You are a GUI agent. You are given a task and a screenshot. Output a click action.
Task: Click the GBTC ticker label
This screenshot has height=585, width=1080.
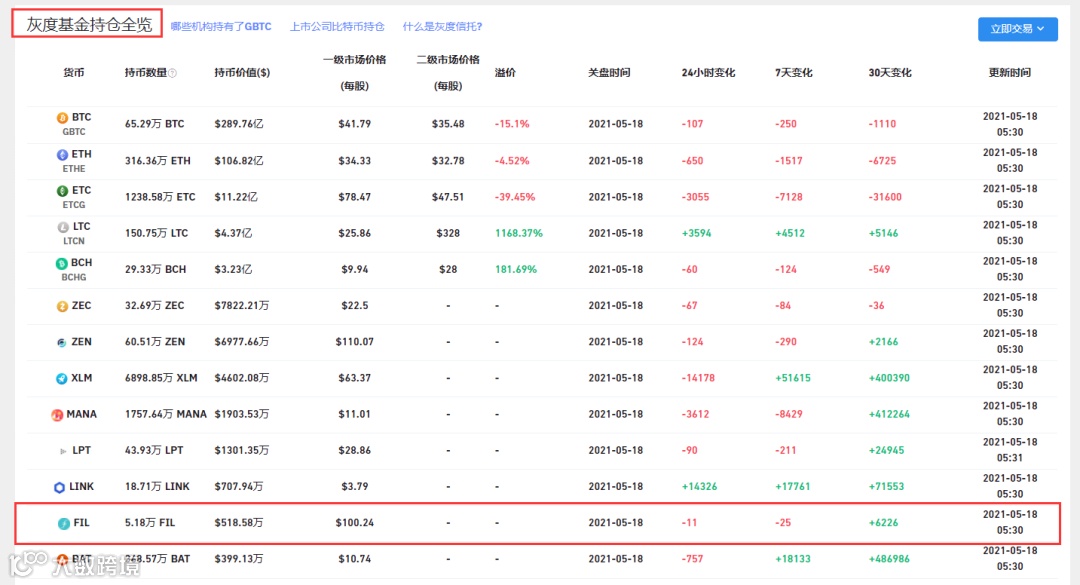coord(74,132)
